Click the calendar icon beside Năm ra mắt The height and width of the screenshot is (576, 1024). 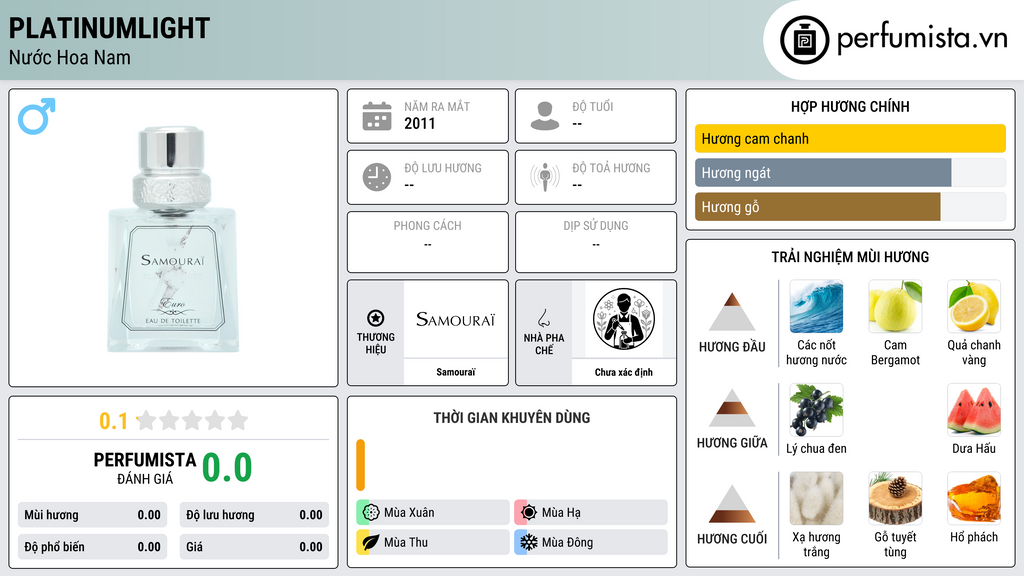coord(377,116)
